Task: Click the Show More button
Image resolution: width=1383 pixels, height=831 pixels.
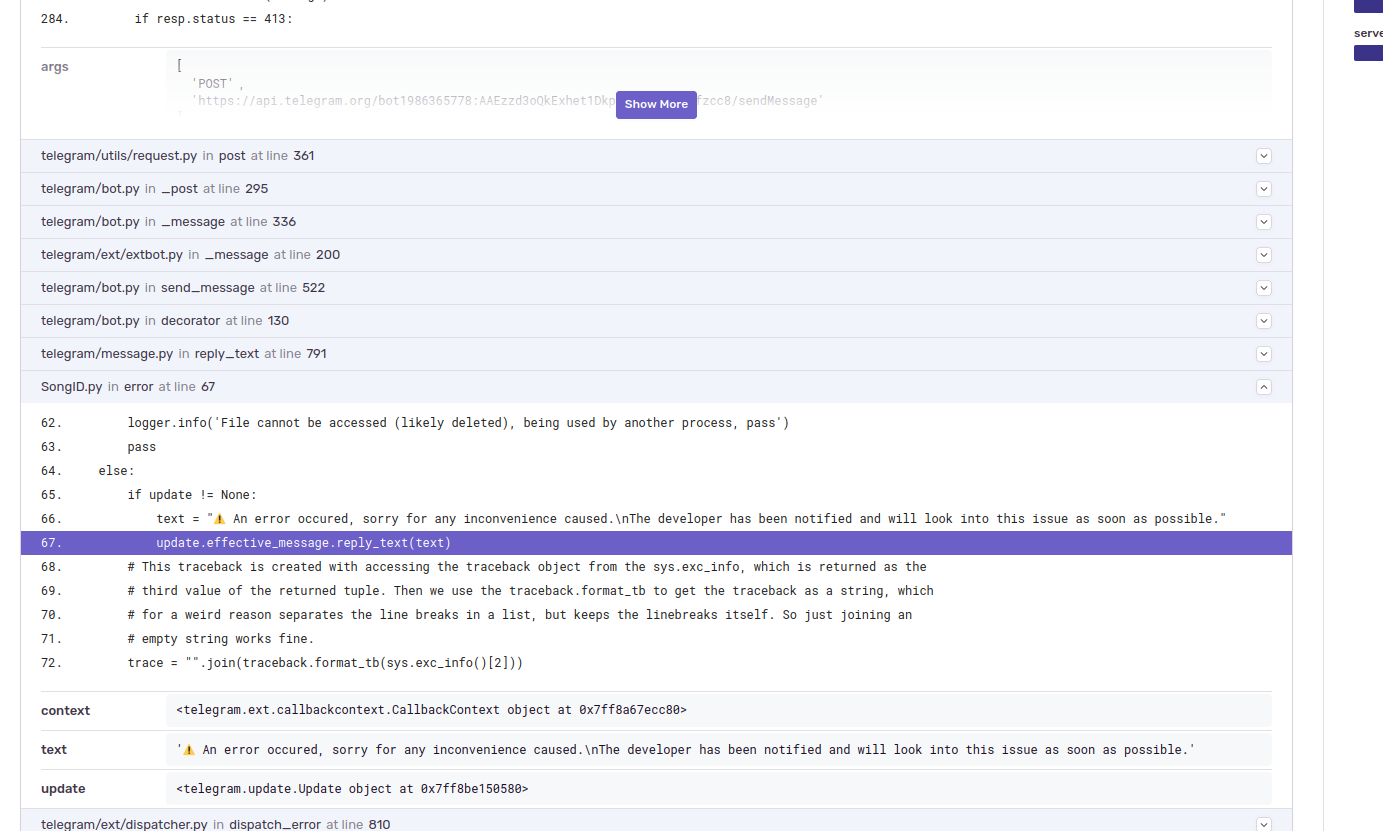Action: pos(656,104)
